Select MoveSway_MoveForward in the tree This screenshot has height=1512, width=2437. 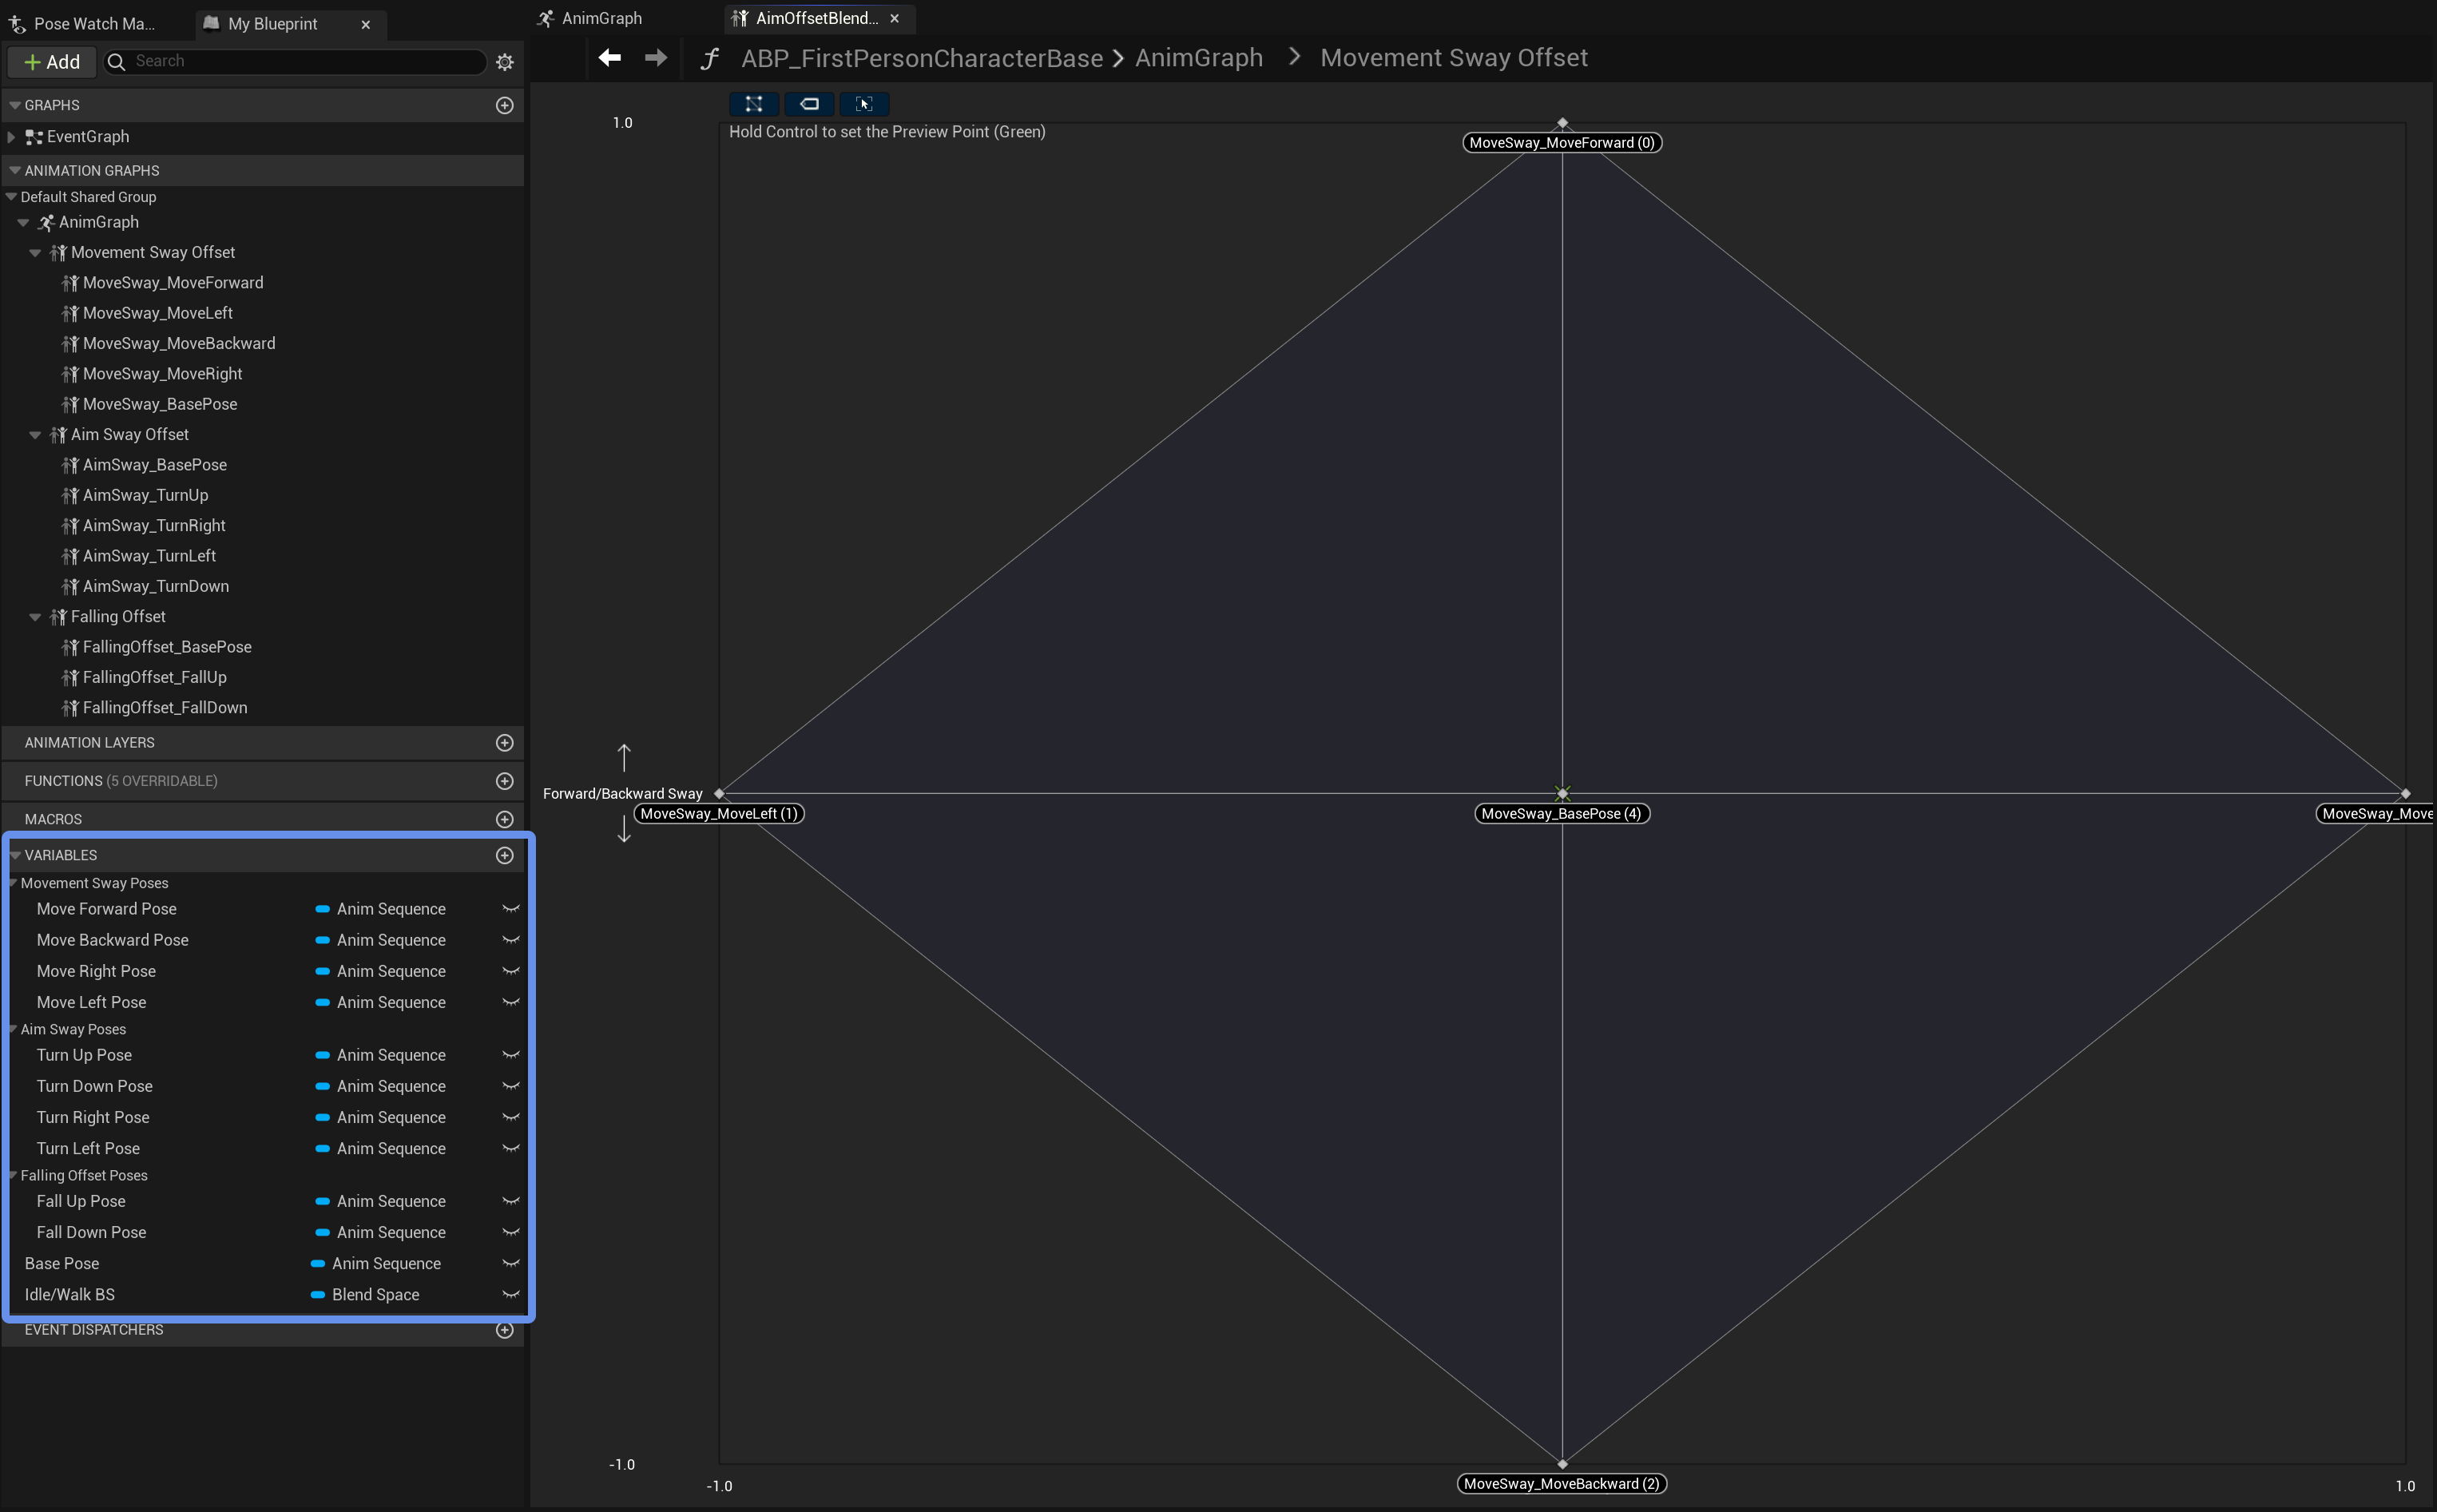(x=173, y=283)
